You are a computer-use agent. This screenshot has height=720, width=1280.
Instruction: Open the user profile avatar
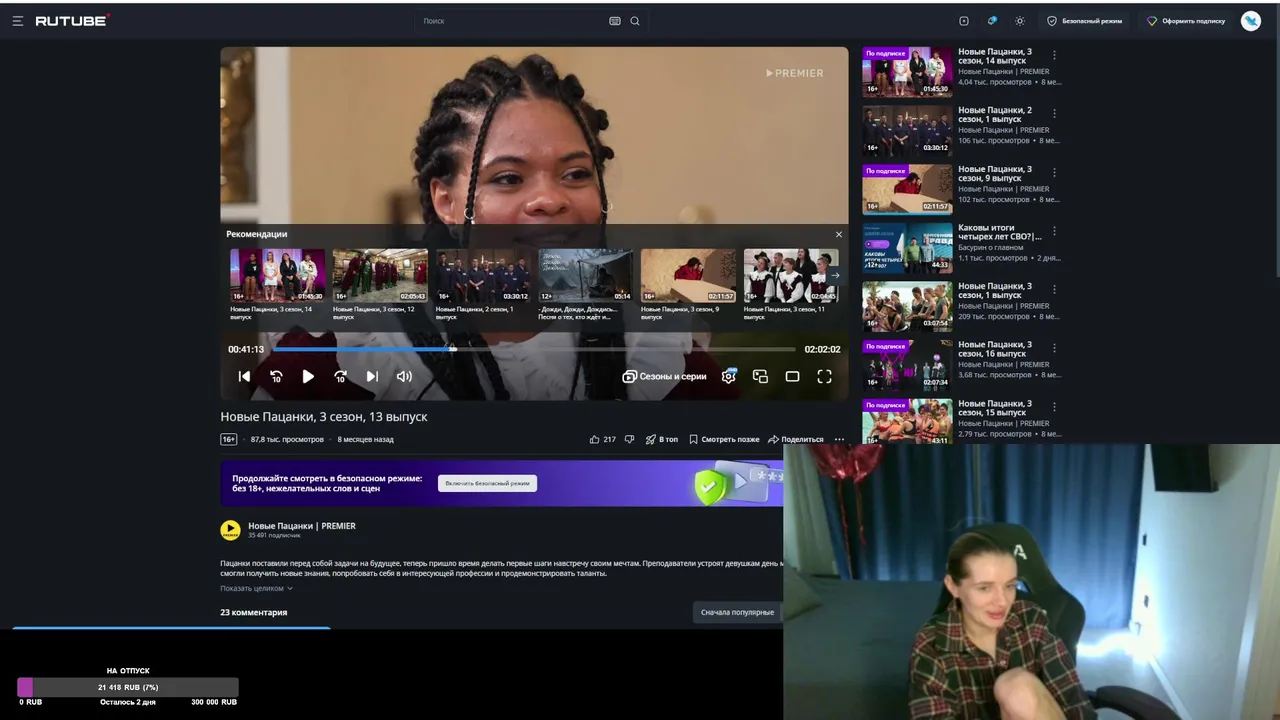1251,21
